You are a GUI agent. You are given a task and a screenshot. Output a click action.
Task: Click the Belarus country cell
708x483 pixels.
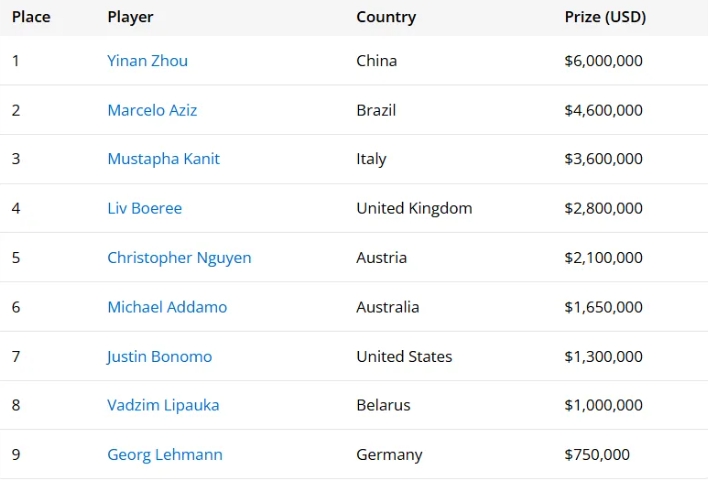[383, 406]
